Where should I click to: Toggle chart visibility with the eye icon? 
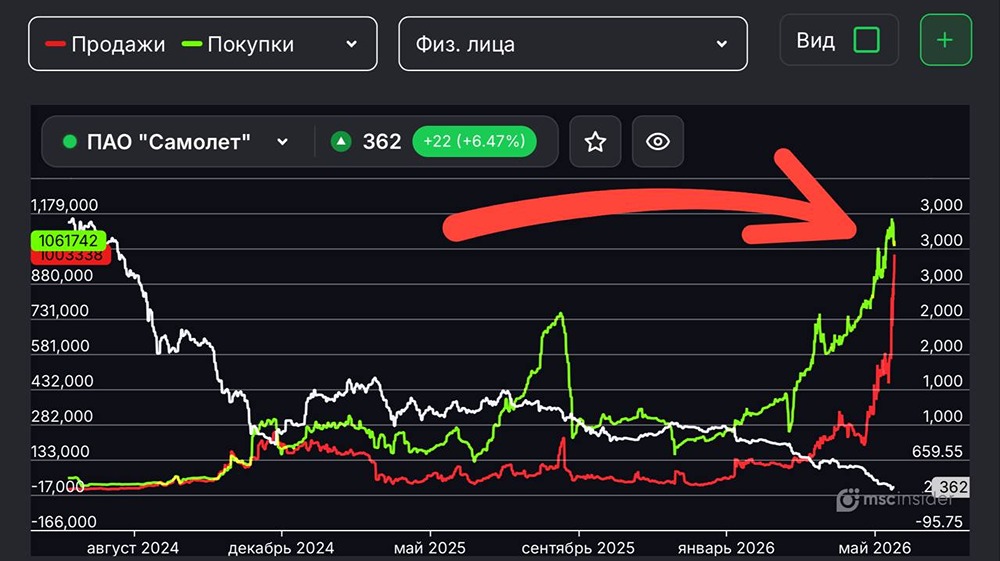(658, 142)
